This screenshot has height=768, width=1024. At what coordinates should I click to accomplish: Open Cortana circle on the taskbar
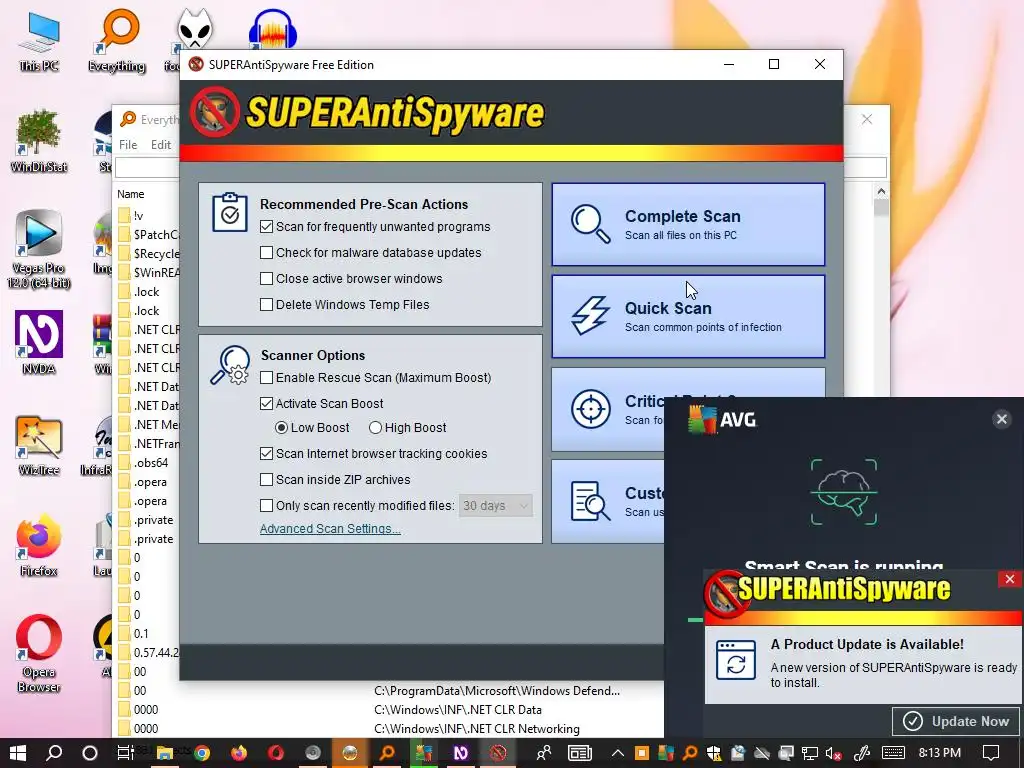(90, 753)
